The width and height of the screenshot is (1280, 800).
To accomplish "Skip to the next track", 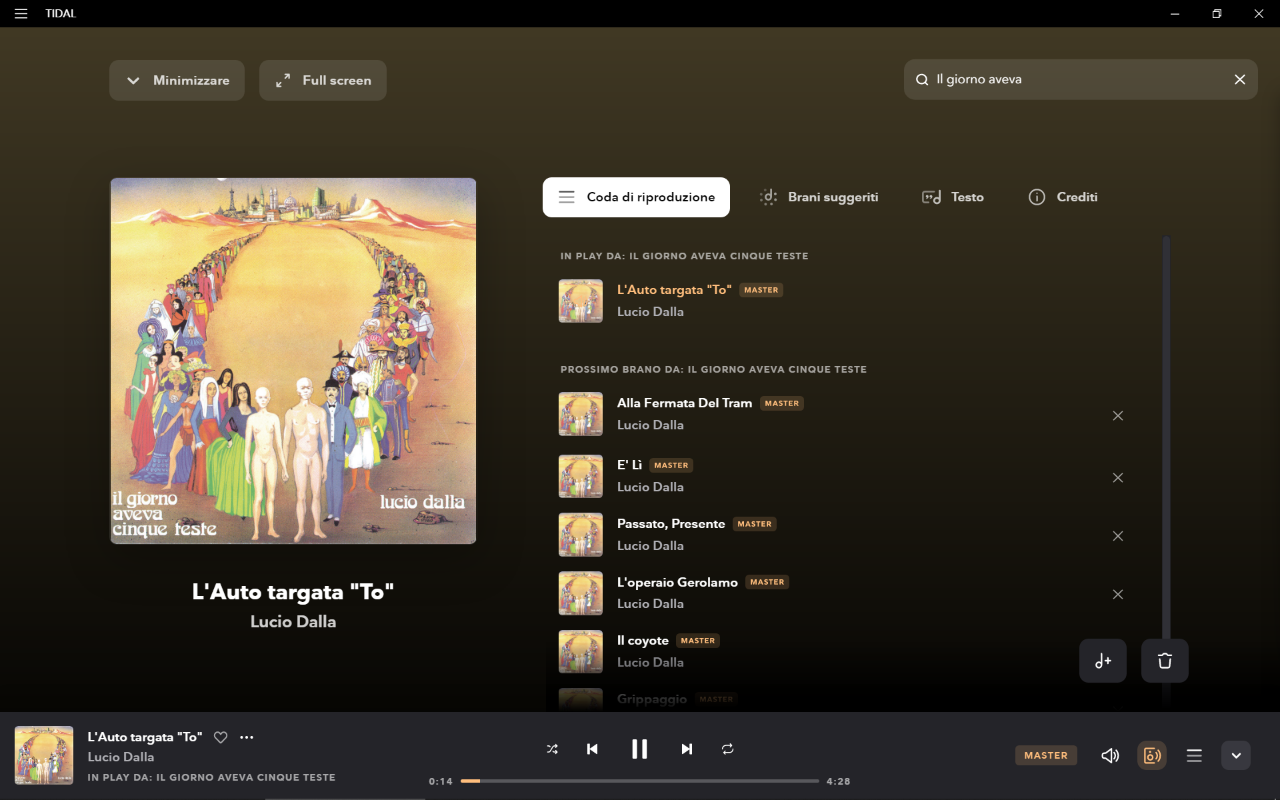I will pyautogui.click(x=687, y=749).
